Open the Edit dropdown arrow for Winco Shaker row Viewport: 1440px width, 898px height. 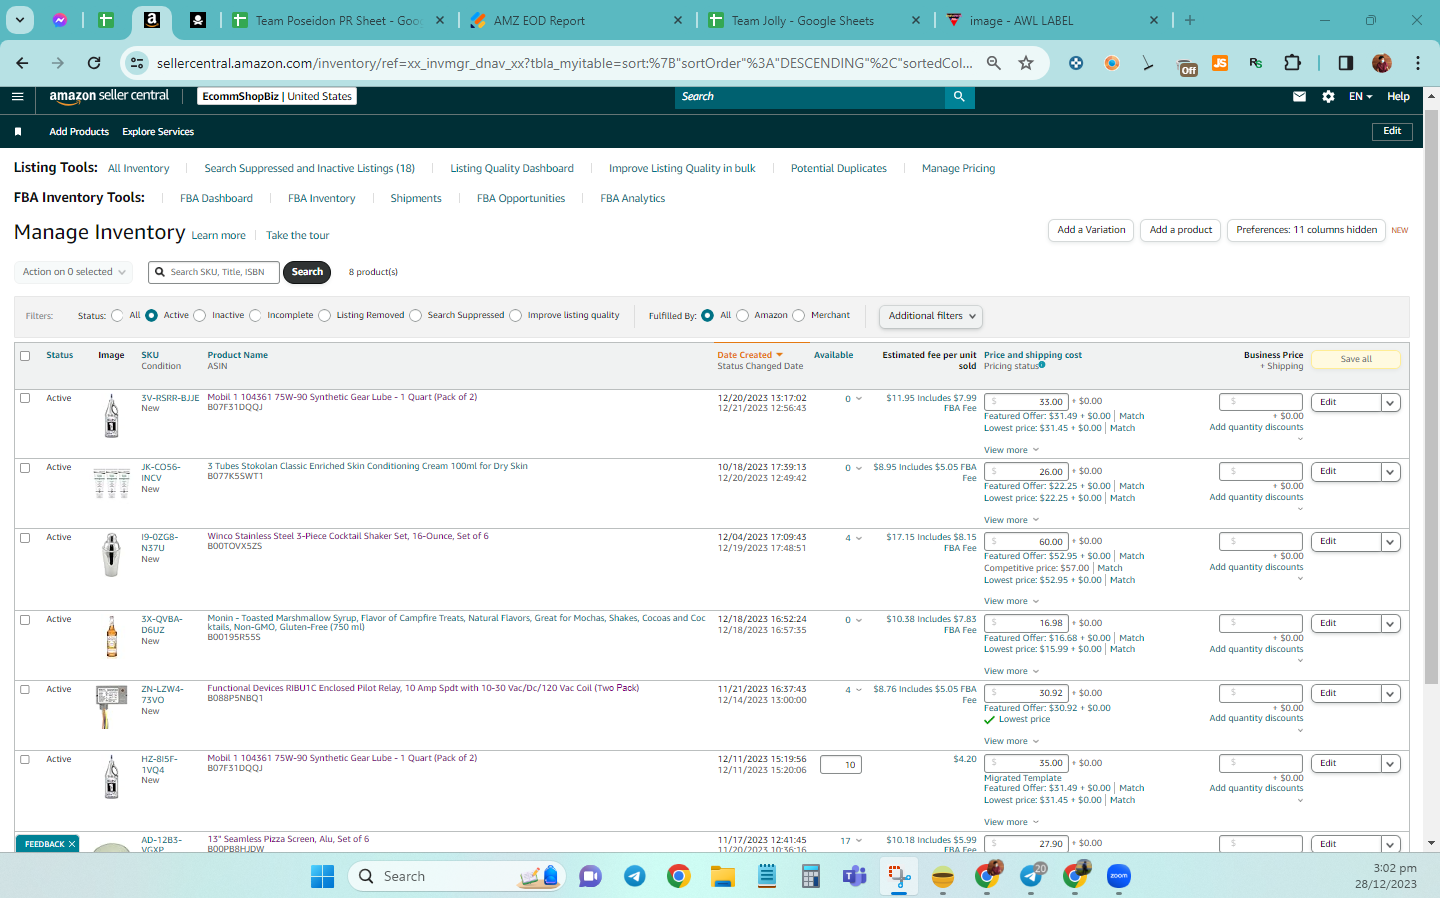pos(1390,542)
